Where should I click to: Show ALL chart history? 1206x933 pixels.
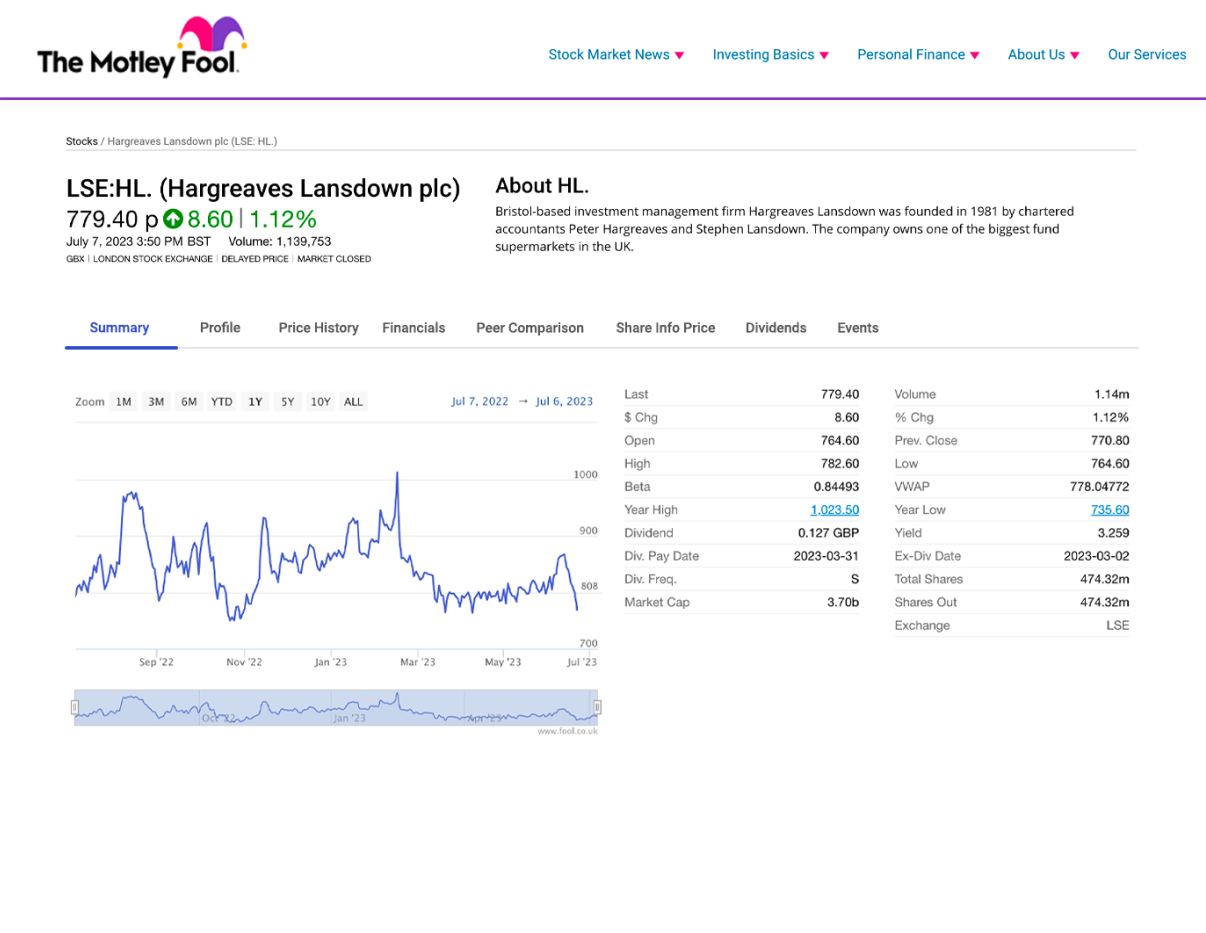click(353, 402)
